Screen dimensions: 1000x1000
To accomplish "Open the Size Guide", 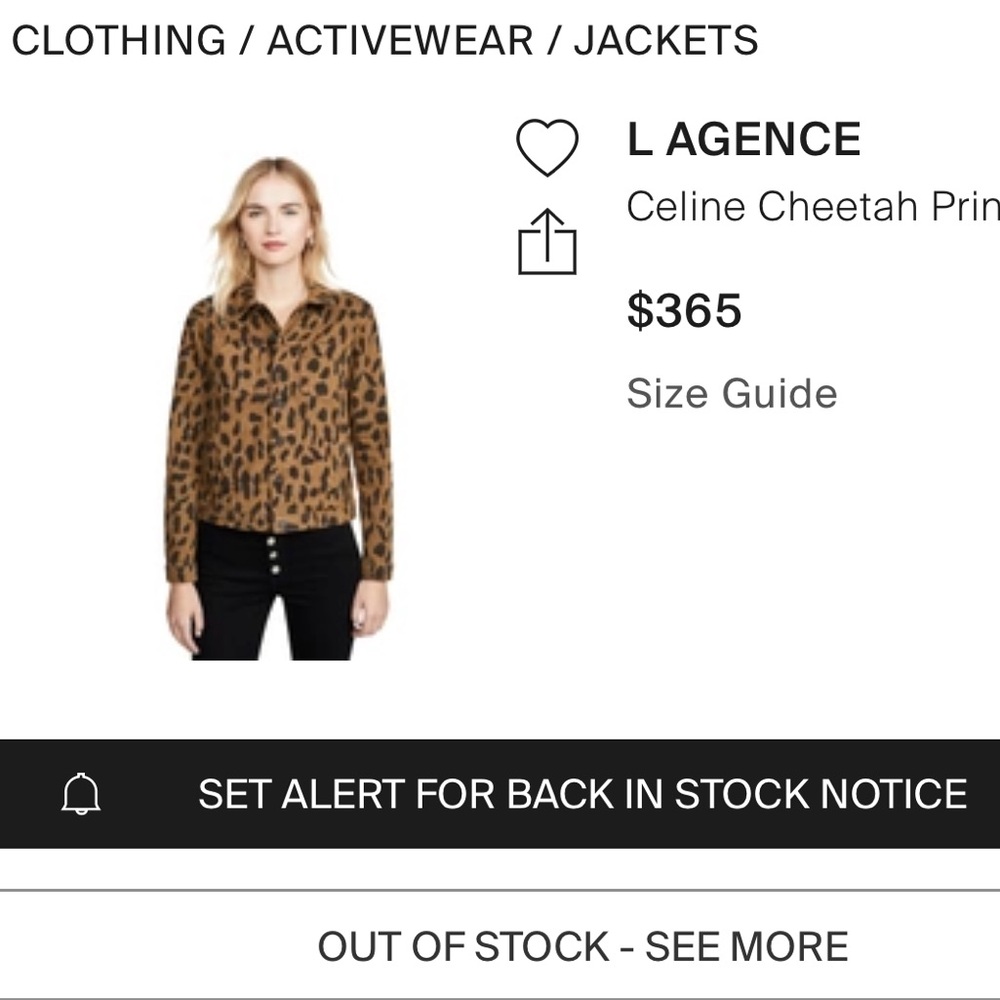I will pyautogui.click(x=731, y=392).
